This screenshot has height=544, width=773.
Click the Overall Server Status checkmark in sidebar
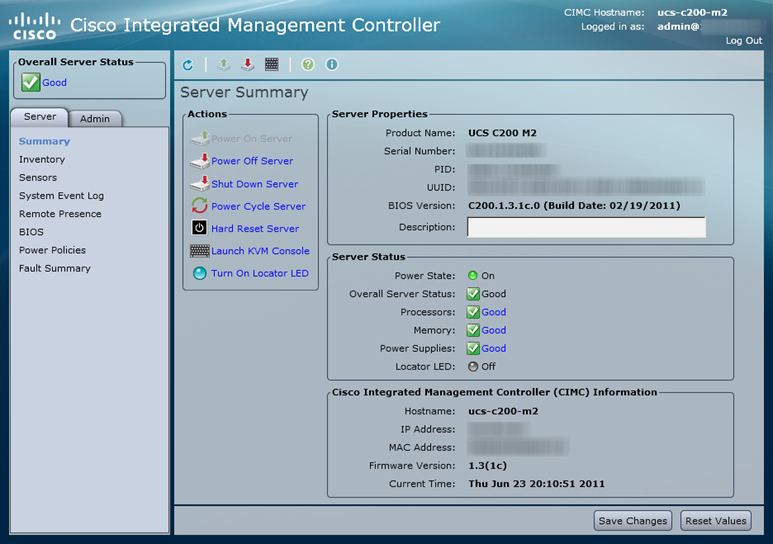click(x=30, y=82)
